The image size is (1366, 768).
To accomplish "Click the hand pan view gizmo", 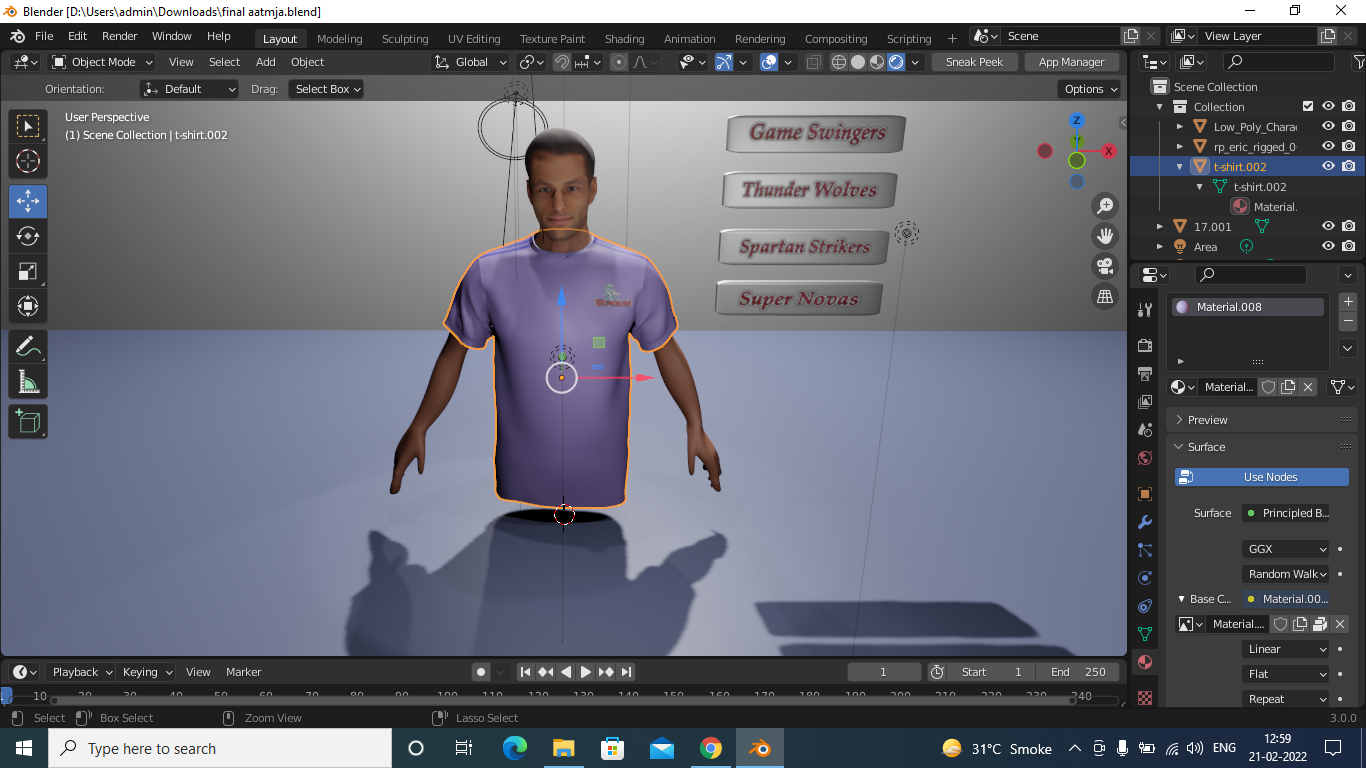I will pyautogui.click(x=1105, y=236).
